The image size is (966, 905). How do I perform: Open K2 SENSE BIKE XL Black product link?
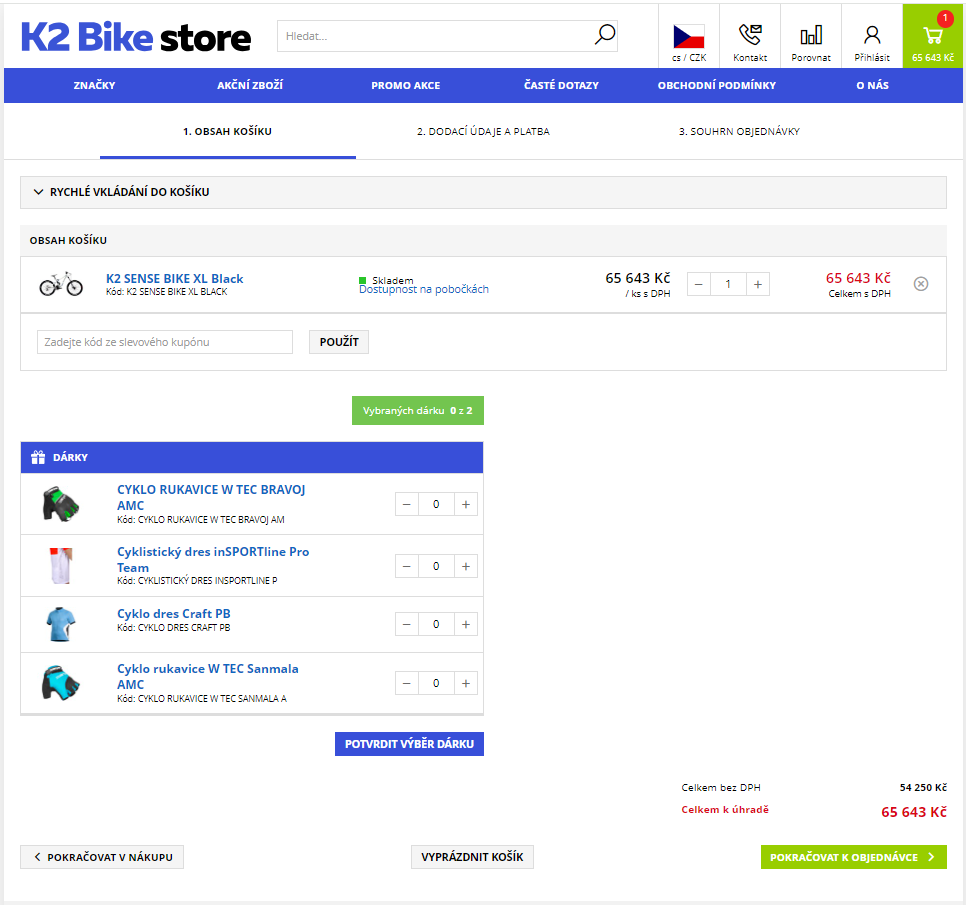[174, 278]
